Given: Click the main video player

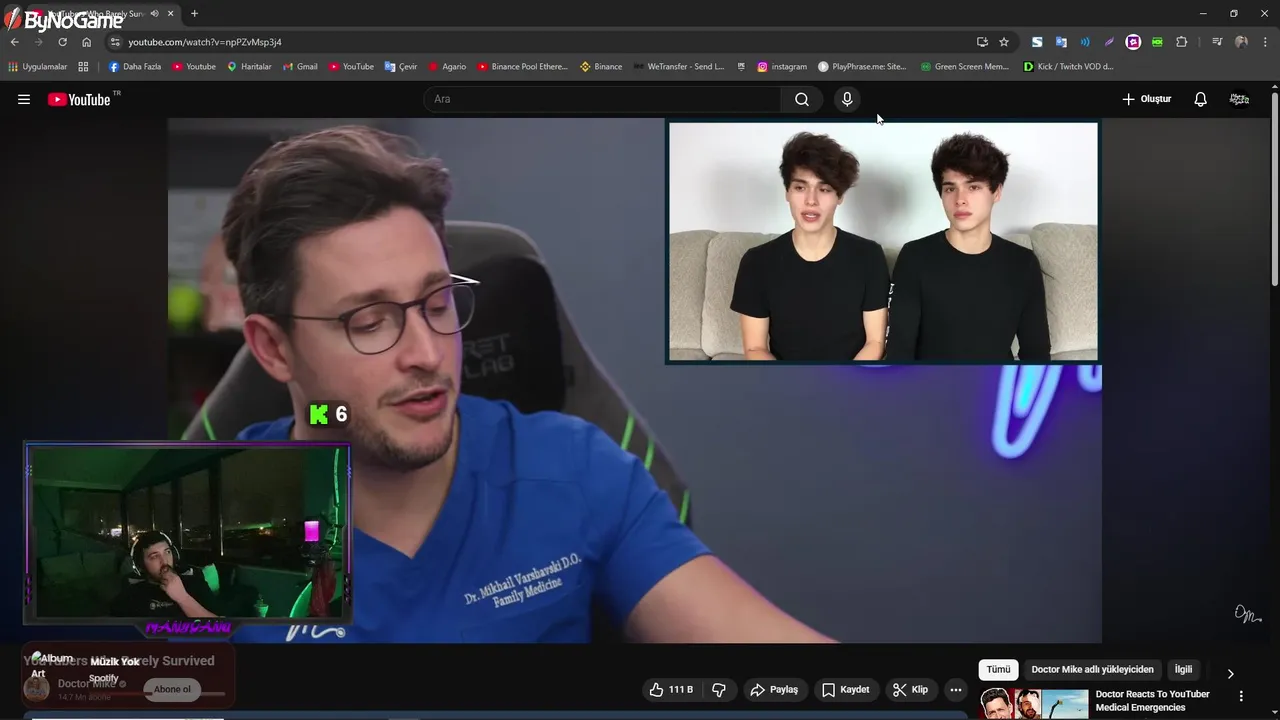Looking at the screenshot, I should 635,380.
